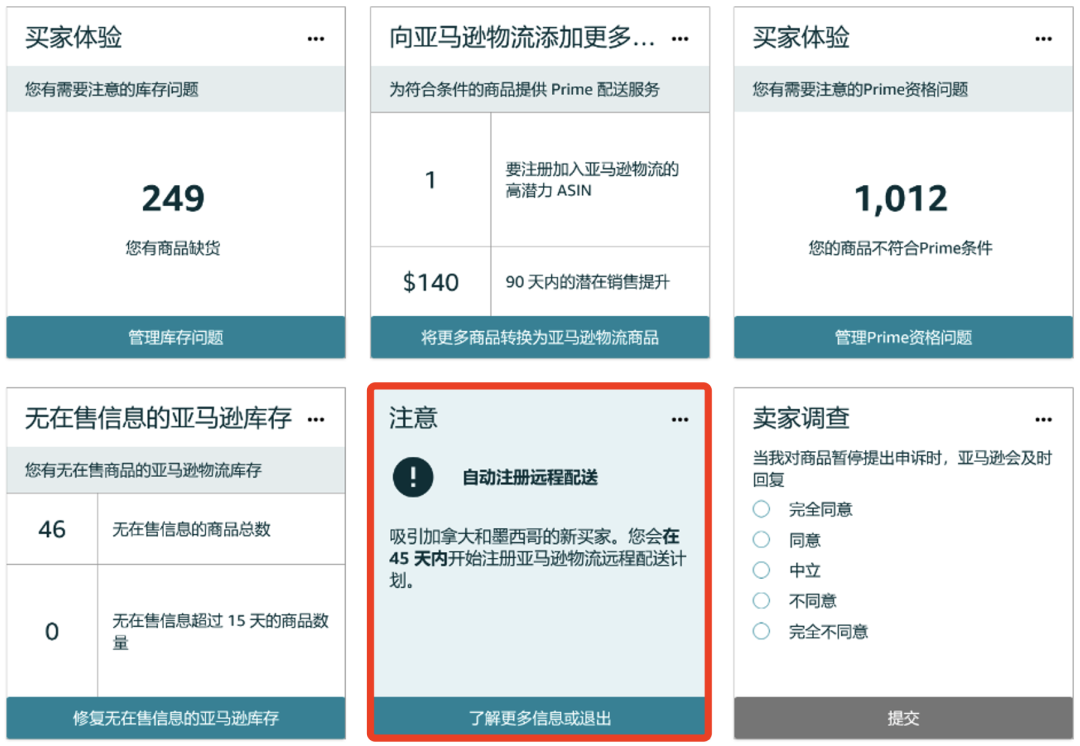Viewport: 1080px width, 746px height.
Task: Click the 1,012 non-Prime-eligible product count
Action: click(901, 199)
